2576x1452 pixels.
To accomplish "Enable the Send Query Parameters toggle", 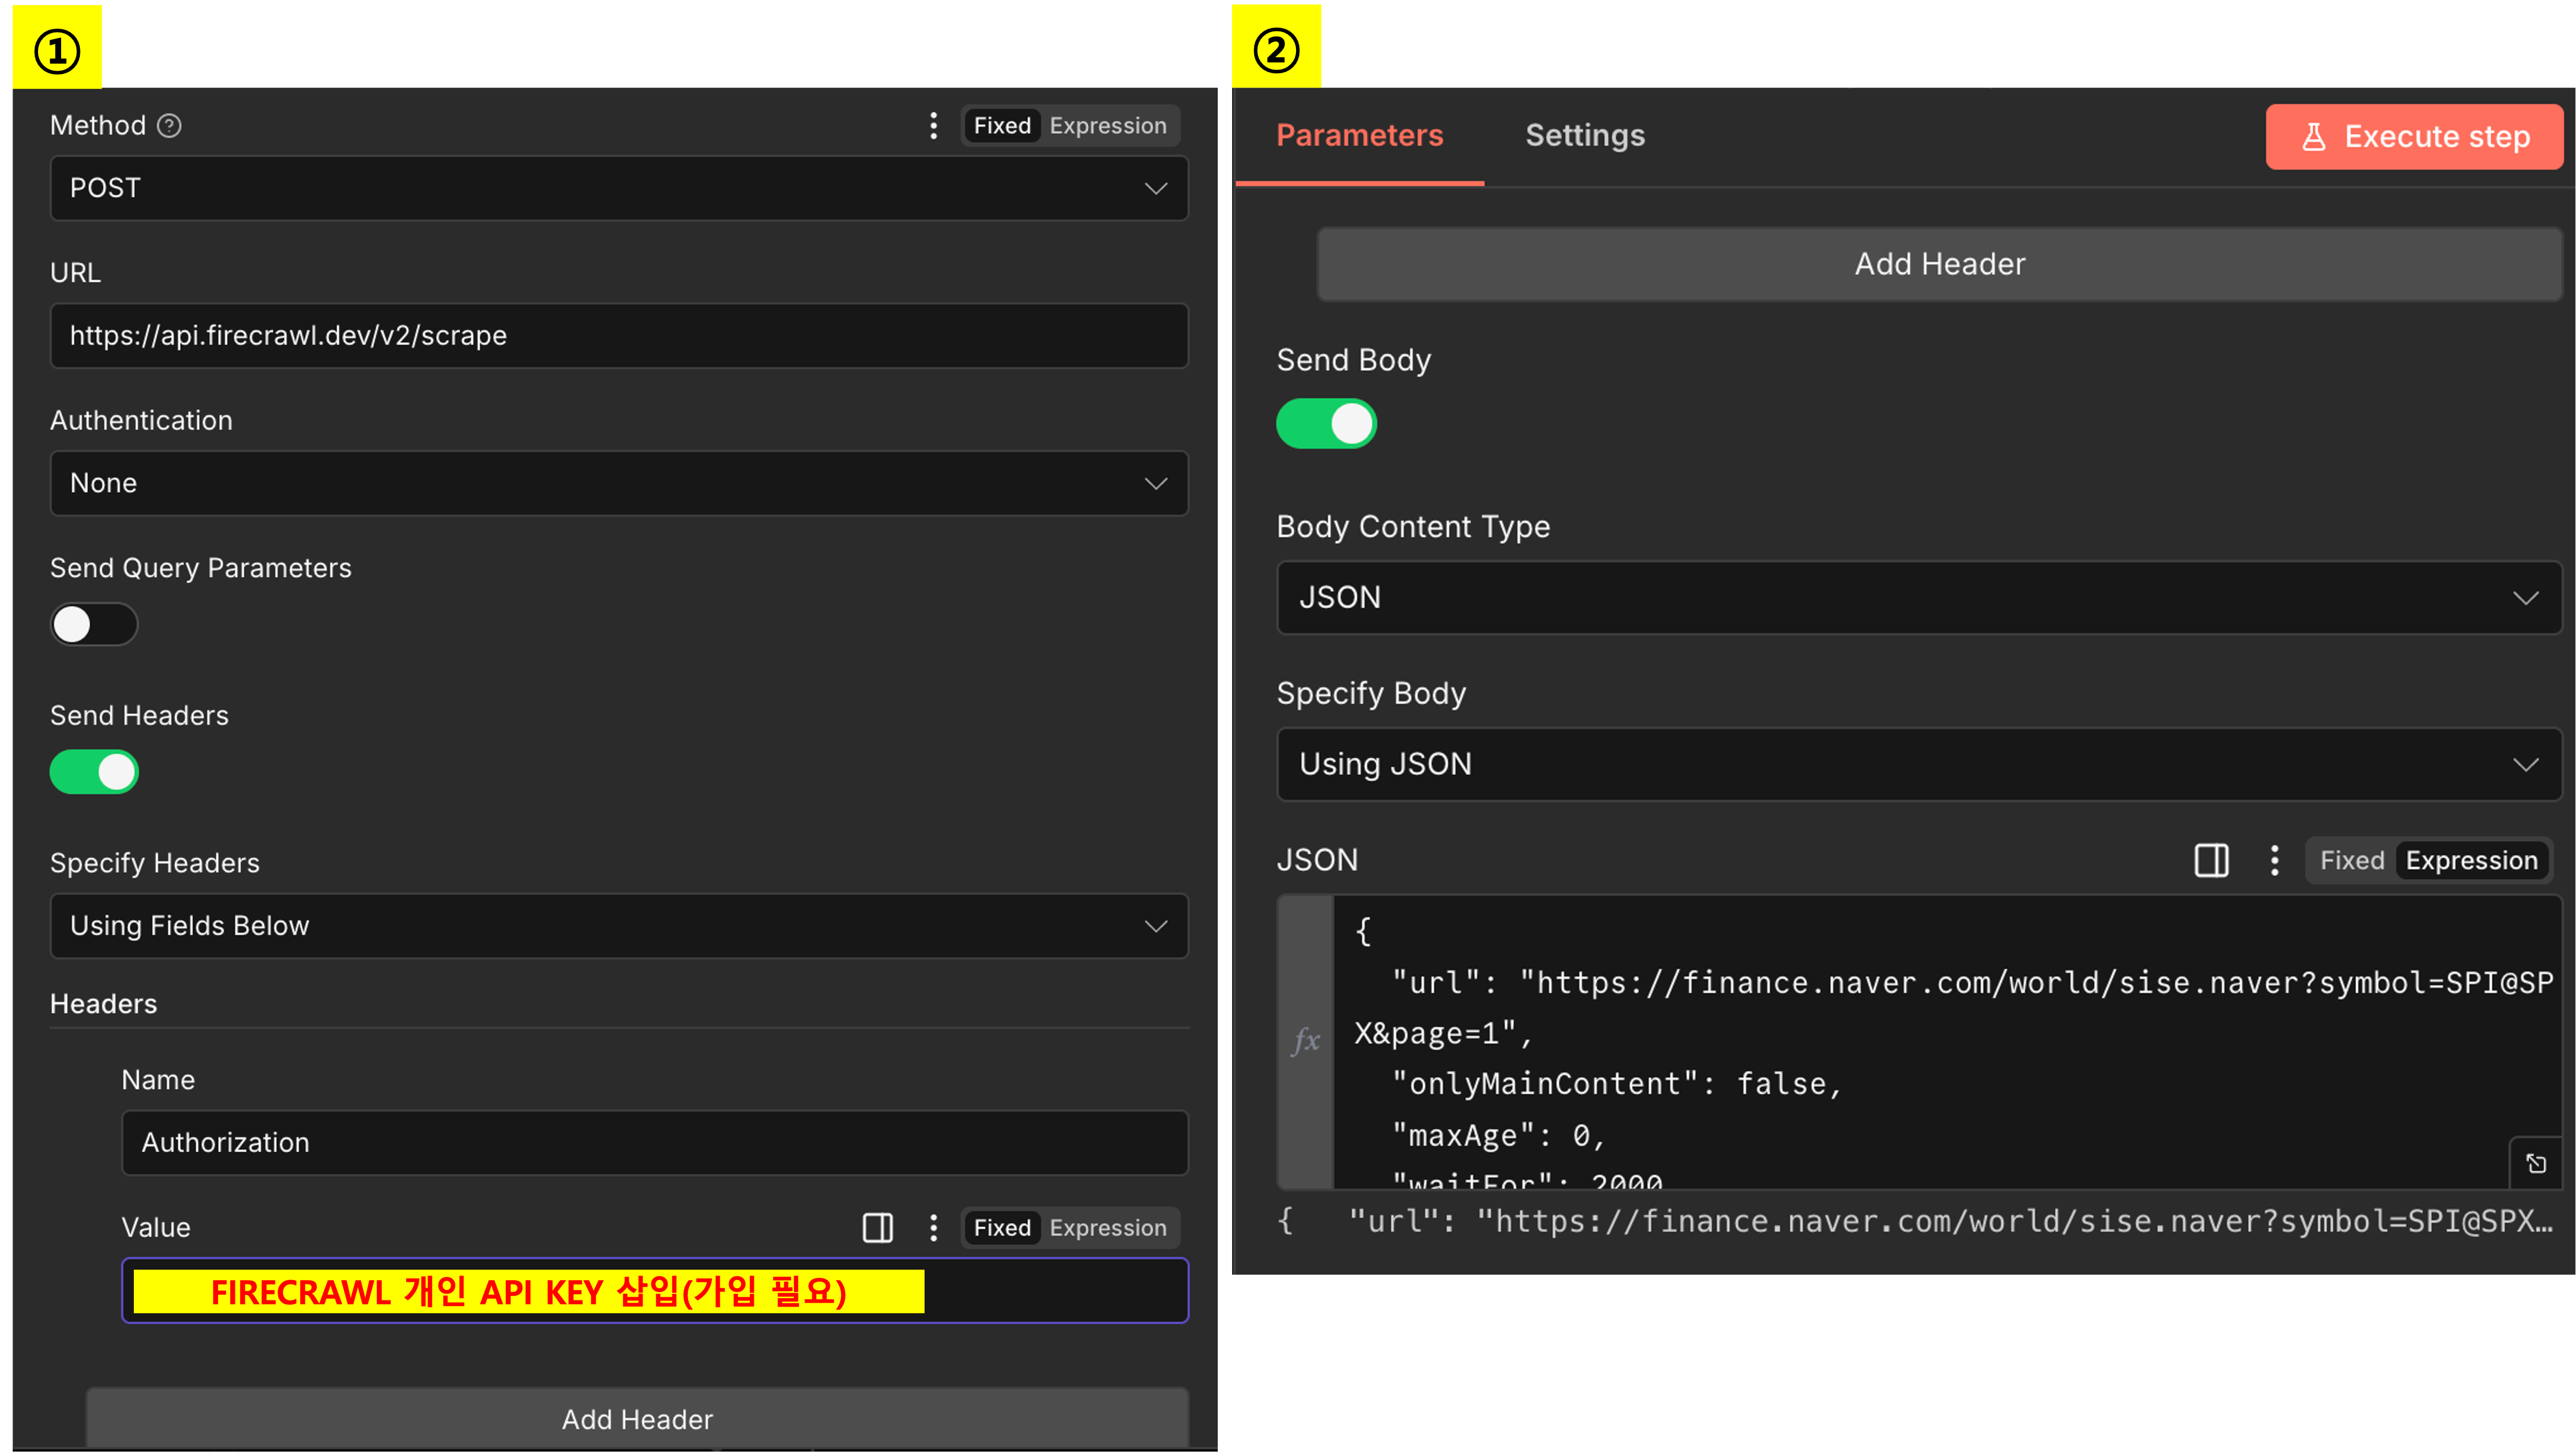I will [94, 624].
